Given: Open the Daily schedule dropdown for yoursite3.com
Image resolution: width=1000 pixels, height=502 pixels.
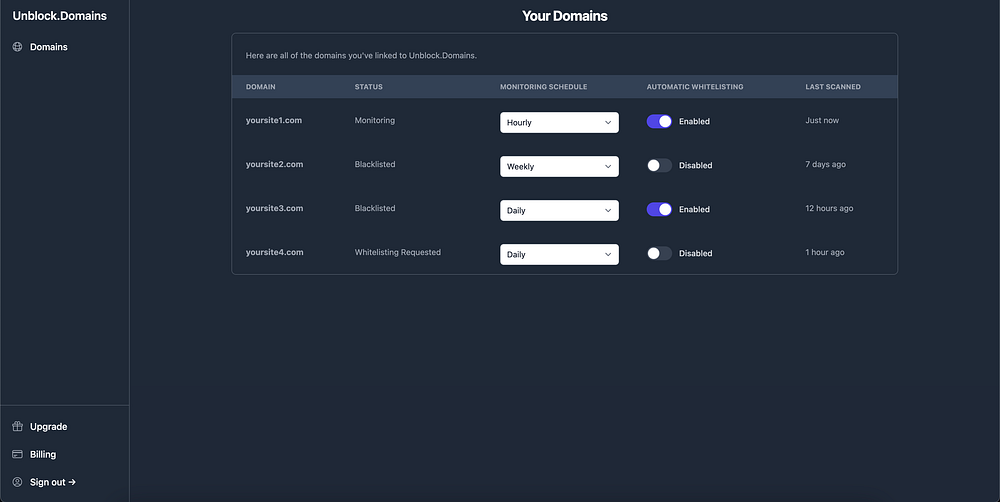Looking at the screenshot, I should pos(559,210).
